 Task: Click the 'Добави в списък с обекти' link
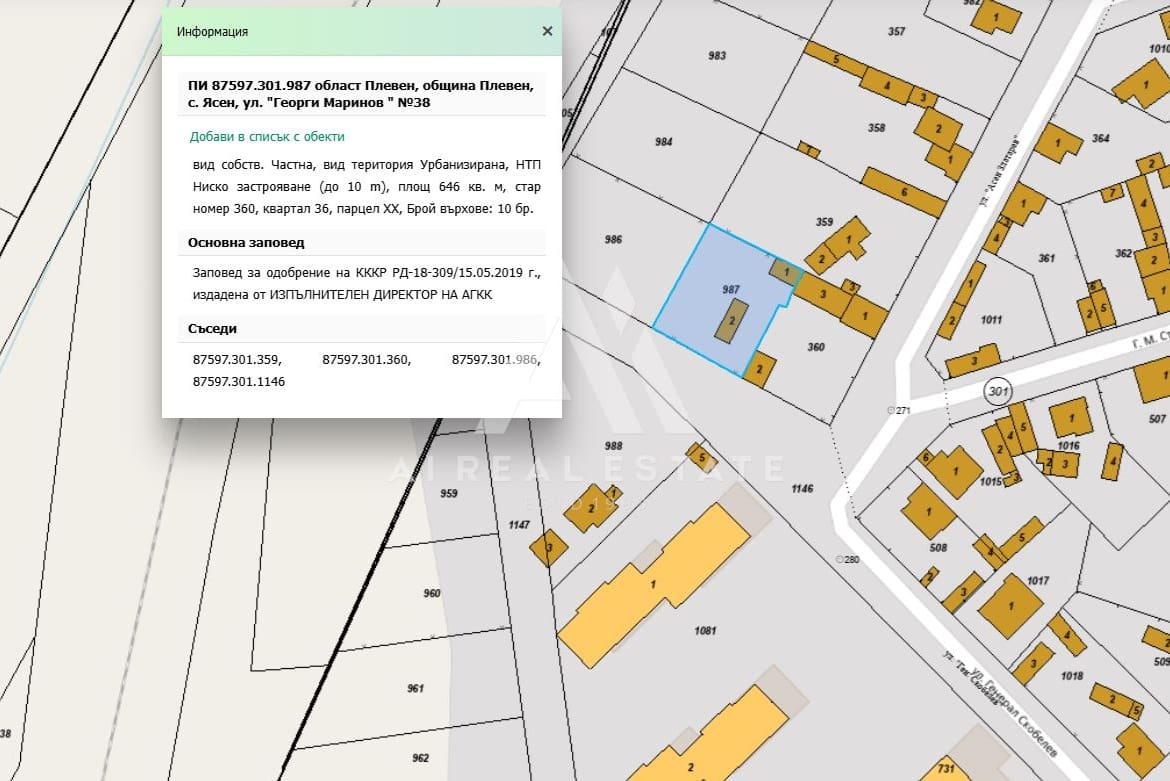click(x=267, y=137)
